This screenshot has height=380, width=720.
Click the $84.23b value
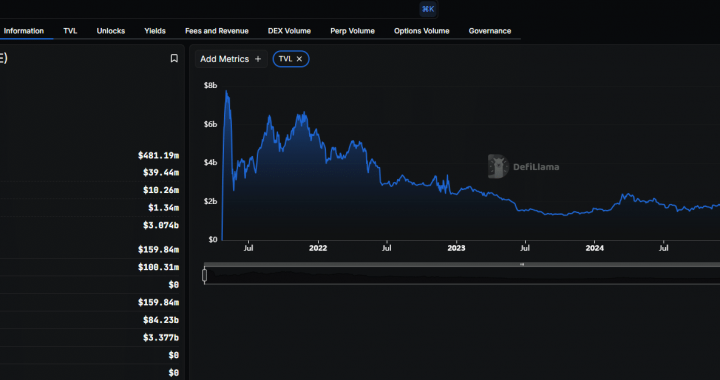click(x=161, y=320)
